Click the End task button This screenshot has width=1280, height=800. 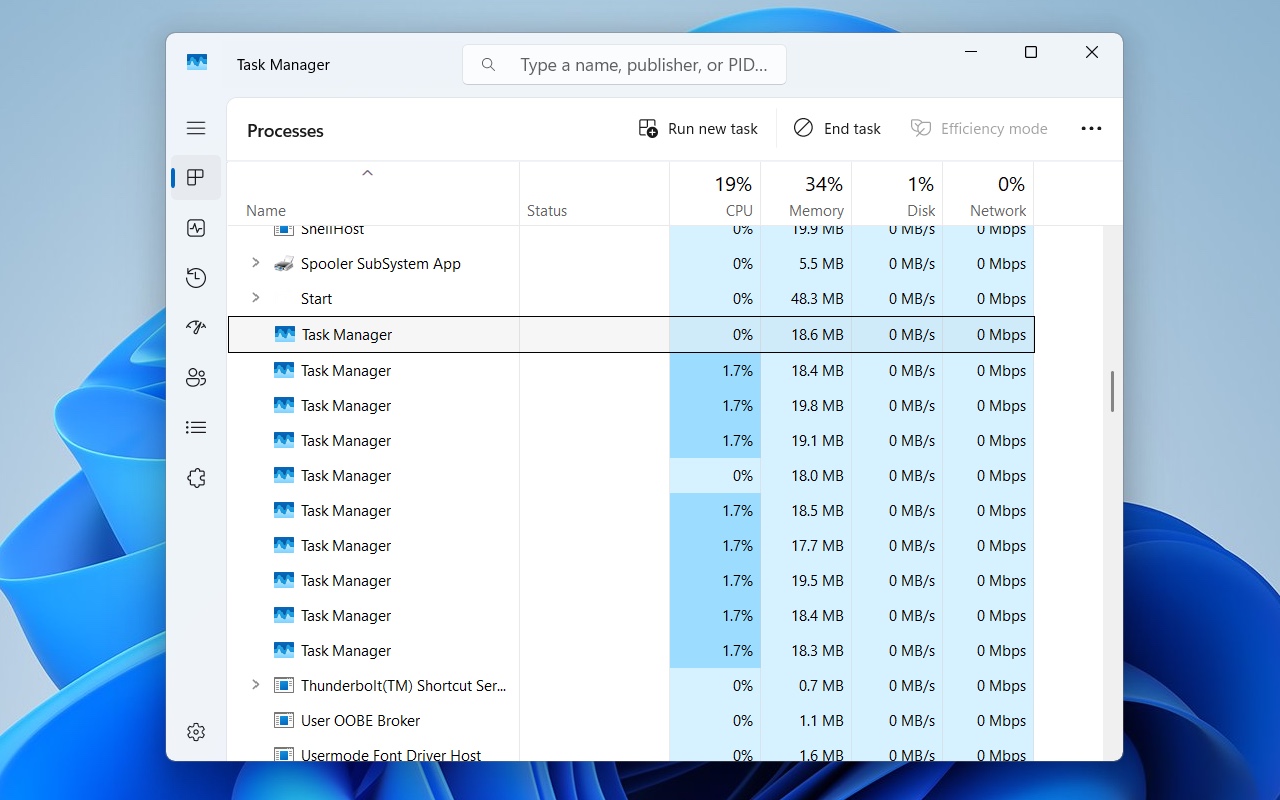tap(837, 128)
